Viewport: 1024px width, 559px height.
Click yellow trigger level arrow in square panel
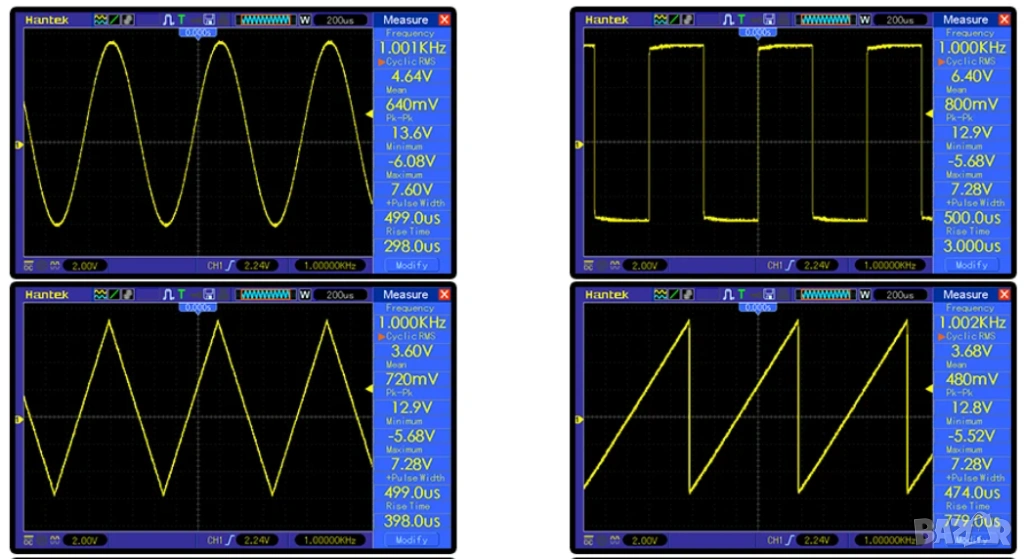click(929, 114)
